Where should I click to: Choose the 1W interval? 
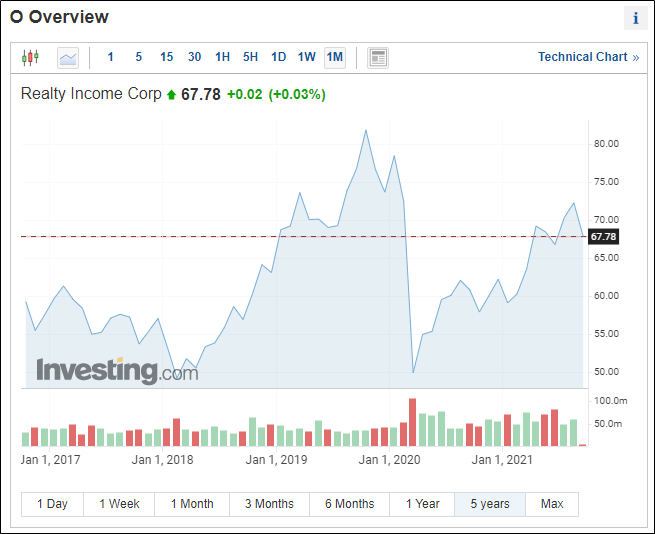click(306, 57)
